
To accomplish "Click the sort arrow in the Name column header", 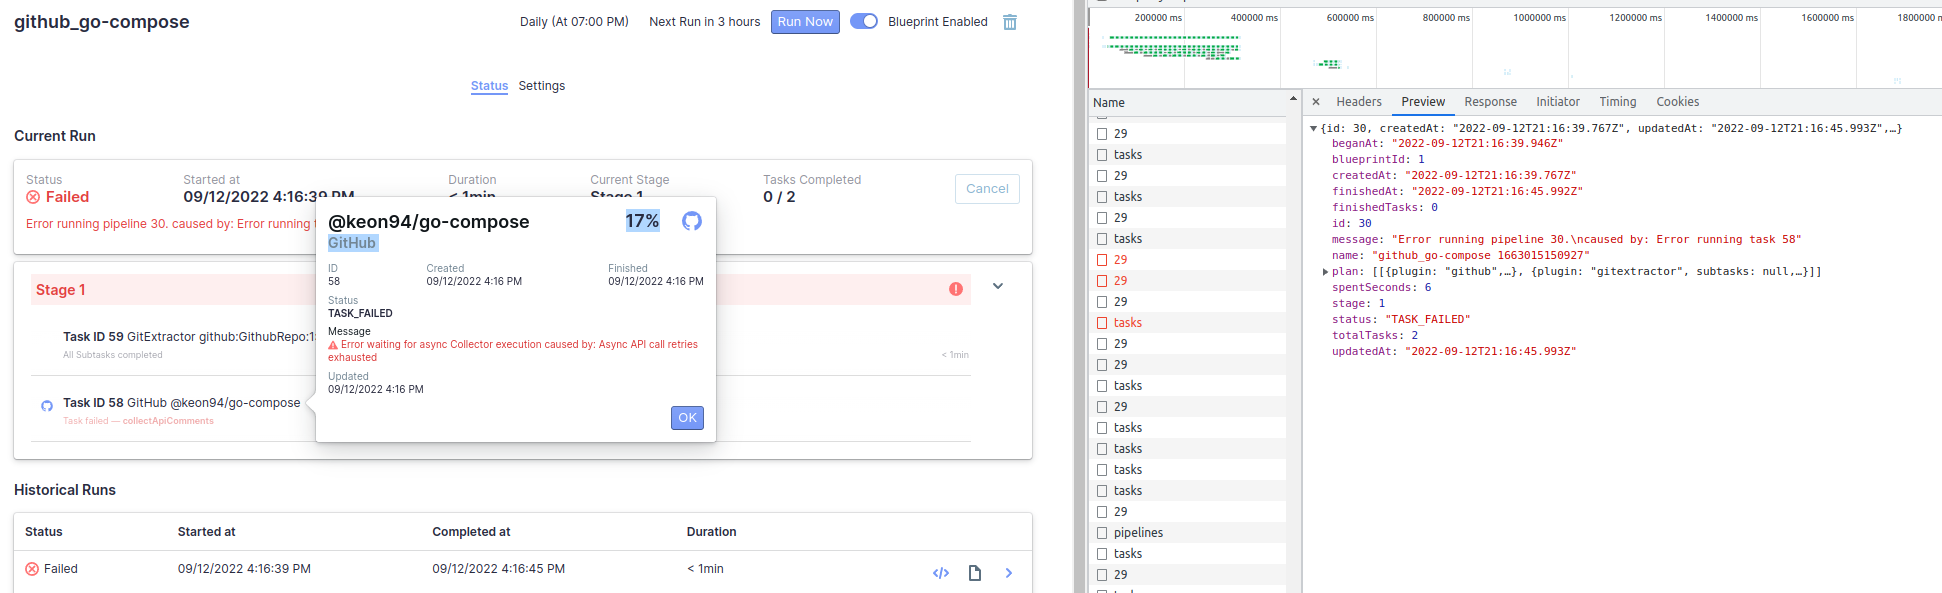I will [1293, 99].
